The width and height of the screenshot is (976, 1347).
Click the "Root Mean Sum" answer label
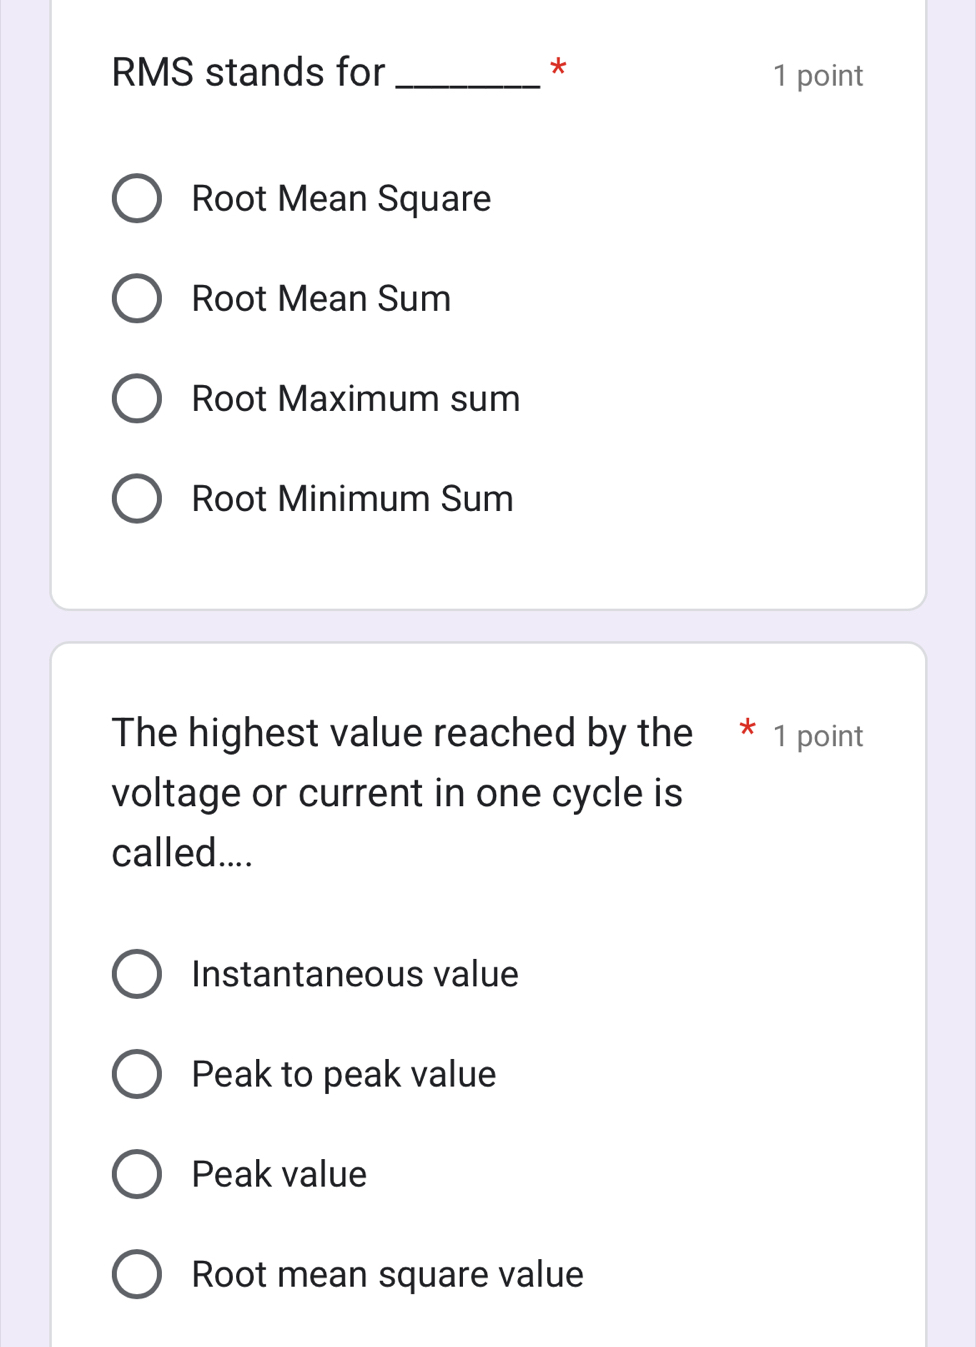coord(321,299)
